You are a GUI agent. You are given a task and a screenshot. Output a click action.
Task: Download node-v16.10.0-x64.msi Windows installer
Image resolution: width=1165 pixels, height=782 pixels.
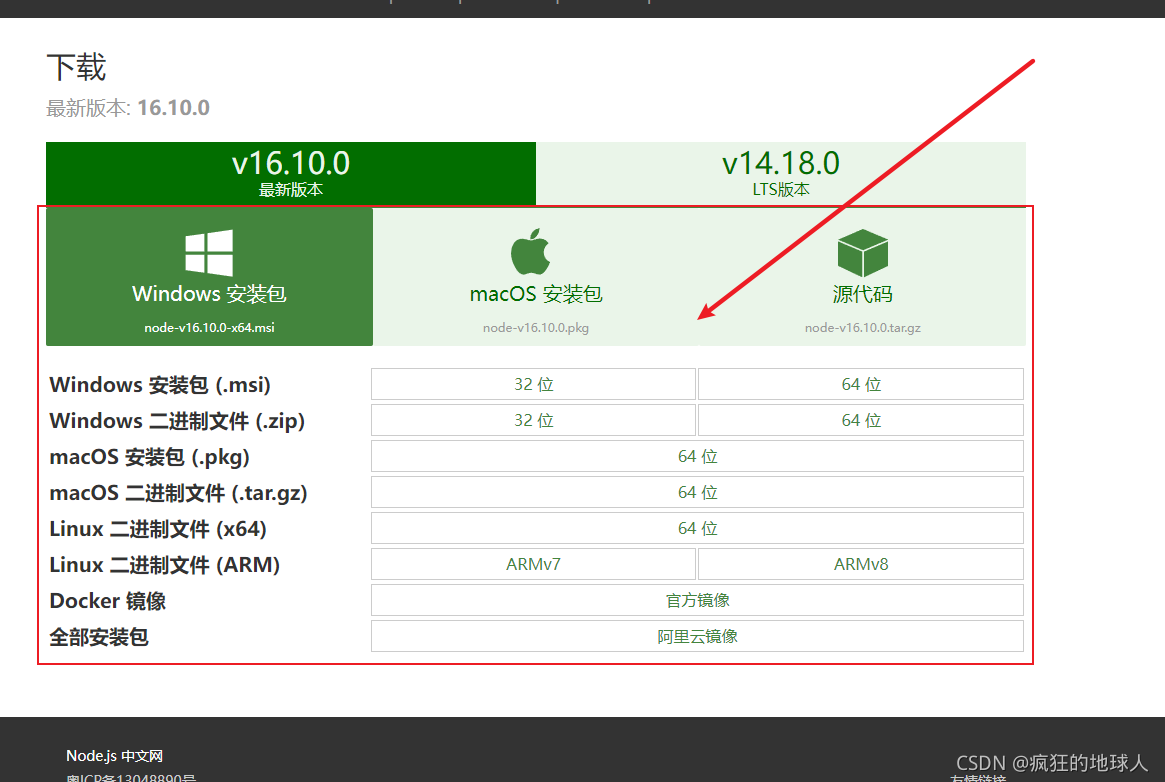(x=210, y=276)
